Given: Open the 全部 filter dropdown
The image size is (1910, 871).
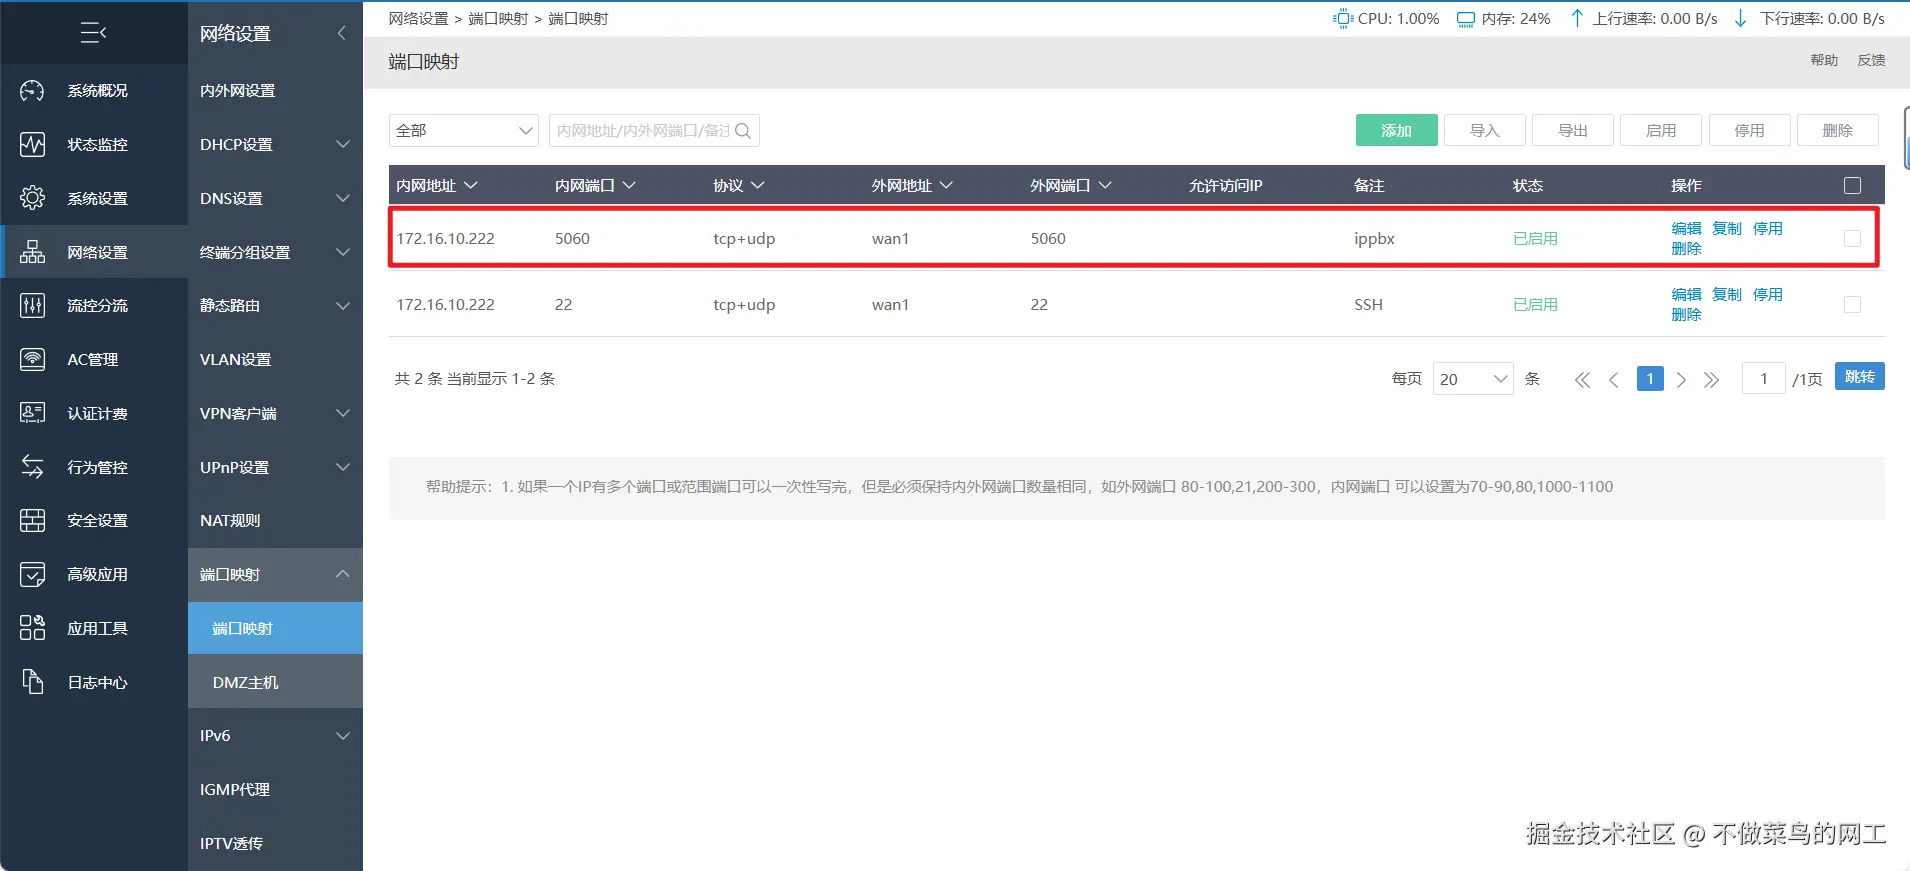Looking at the screenshot, I should point(464,131).
